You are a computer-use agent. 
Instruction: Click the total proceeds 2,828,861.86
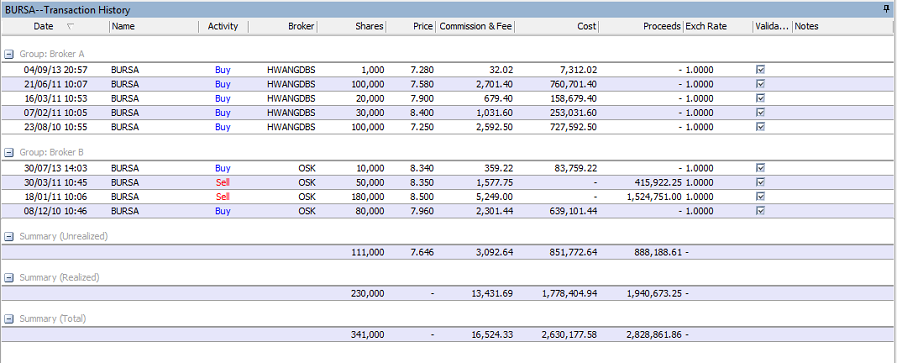(x=654, y=334)
